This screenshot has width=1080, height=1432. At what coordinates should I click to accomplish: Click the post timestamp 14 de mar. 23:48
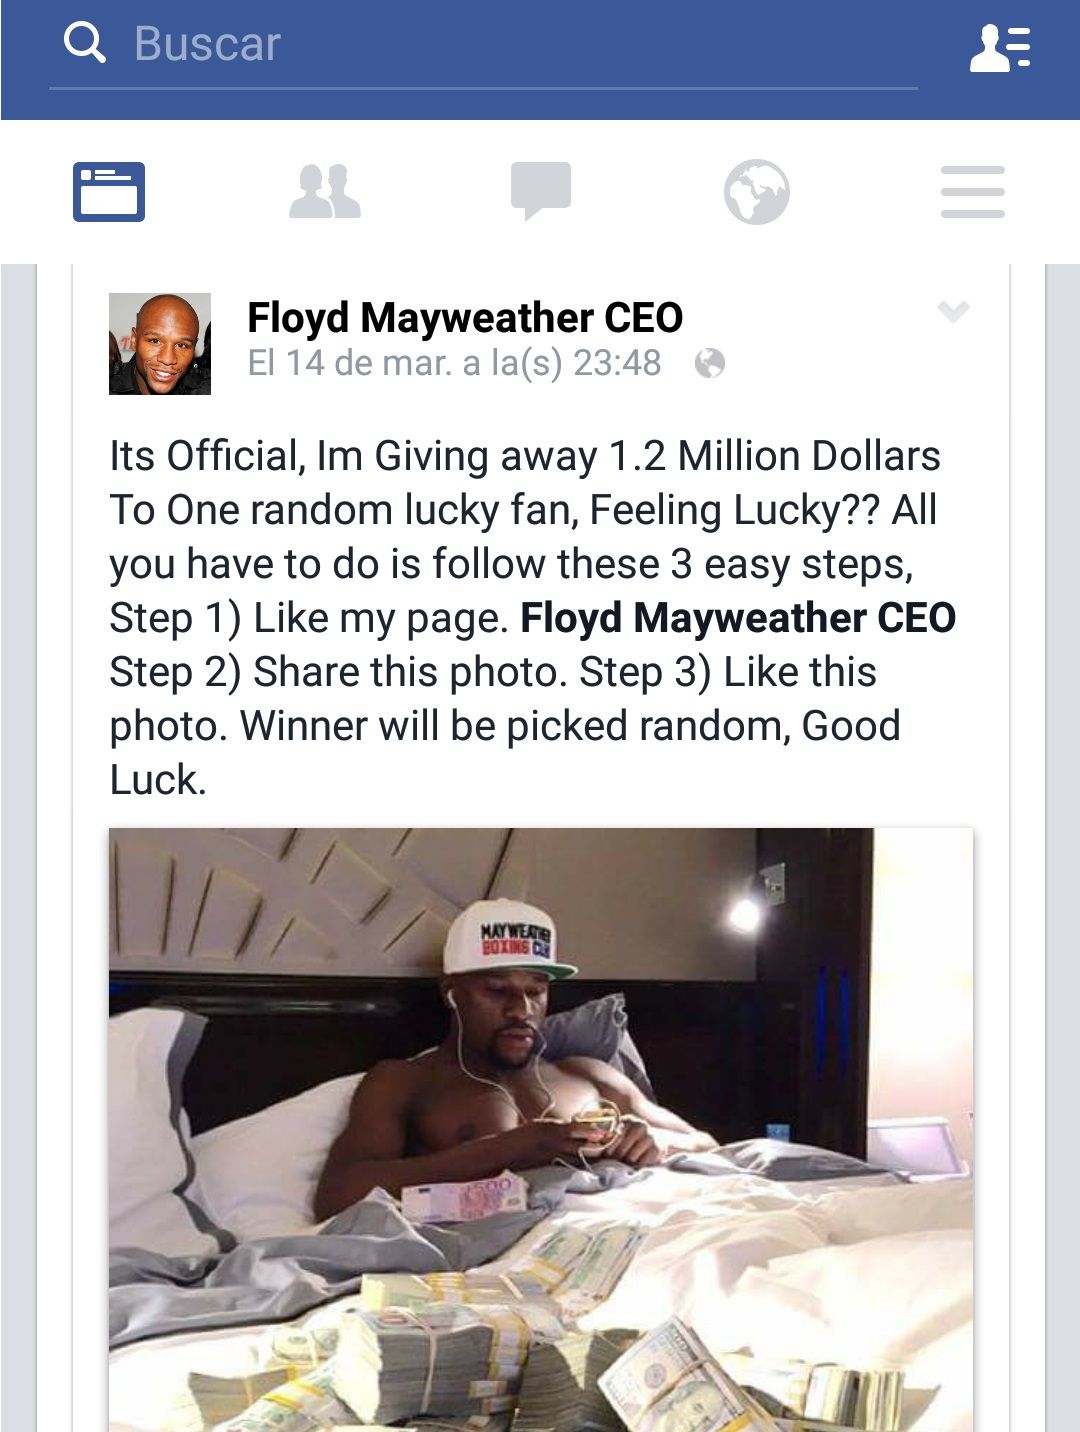(455, 363)
